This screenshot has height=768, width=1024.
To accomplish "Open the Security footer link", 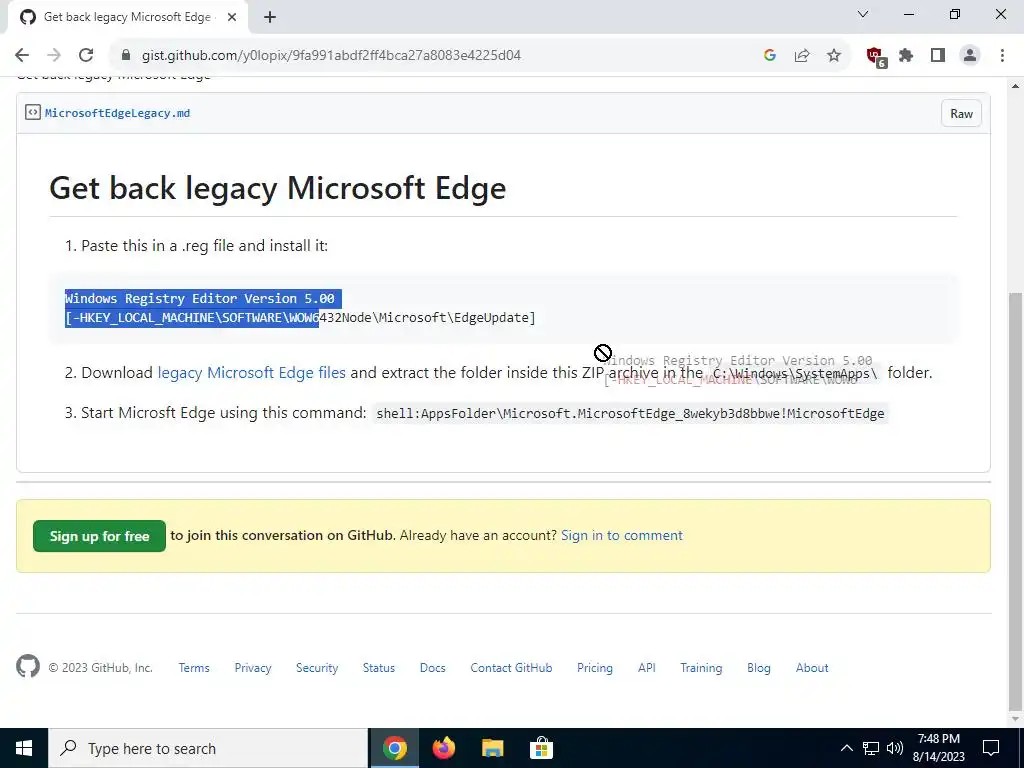I will [x=317, y=668].
